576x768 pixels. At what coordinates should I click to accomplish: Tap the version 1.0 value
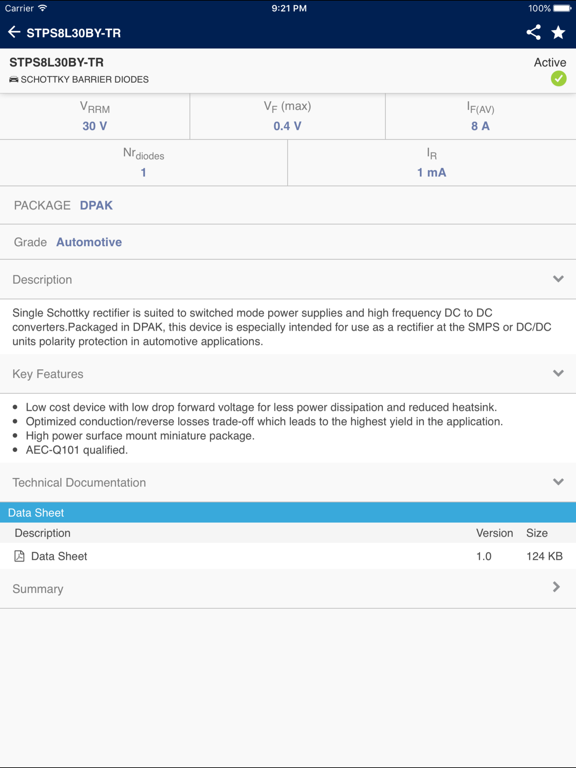(x=484, y=556)
